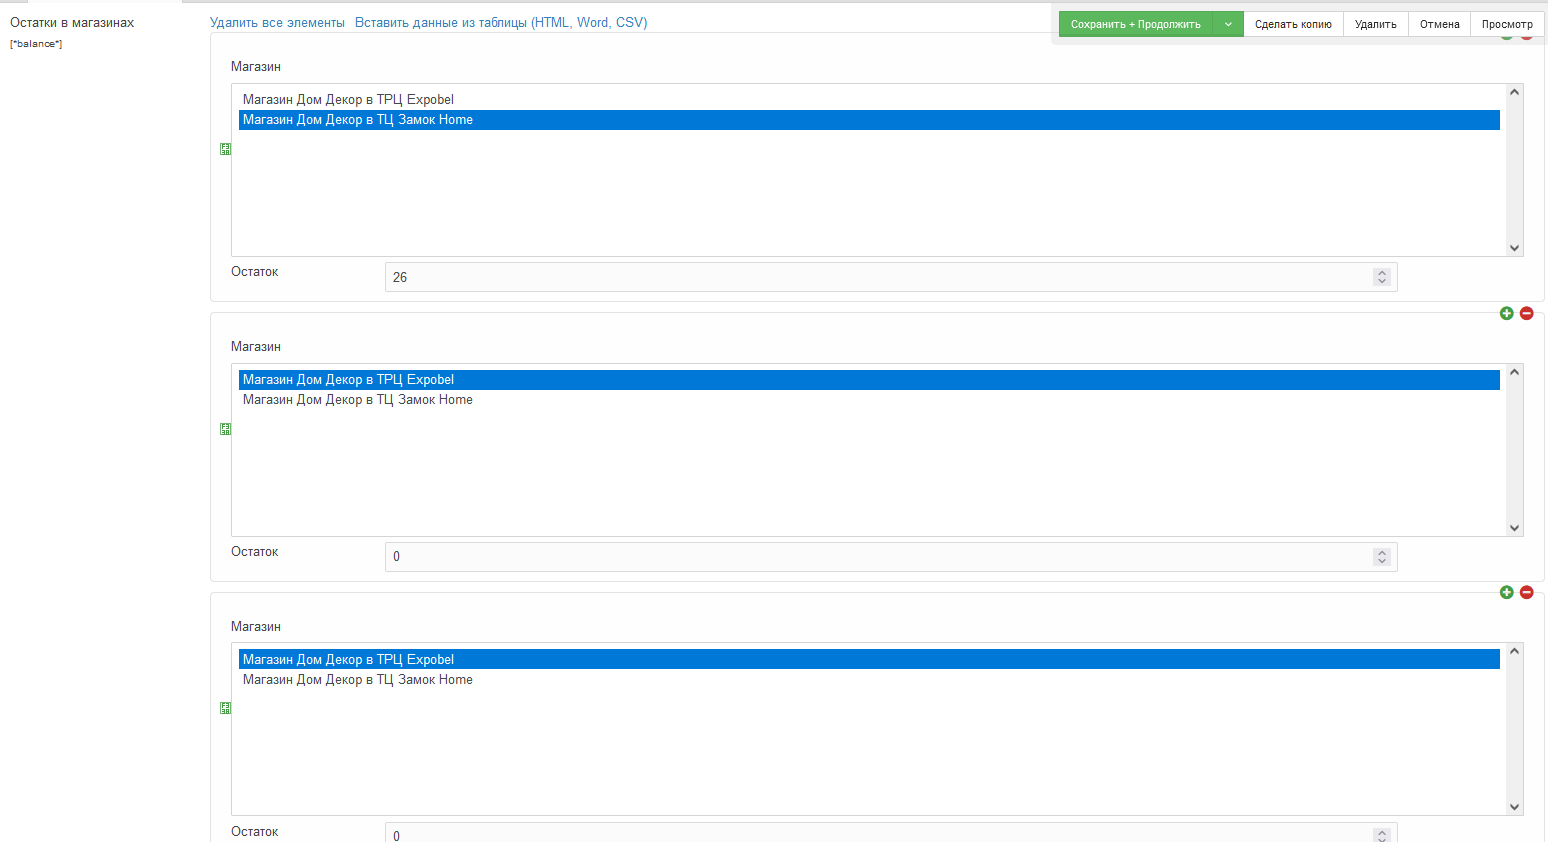Click the second block's Остаток field with 0

coord(891,557)
